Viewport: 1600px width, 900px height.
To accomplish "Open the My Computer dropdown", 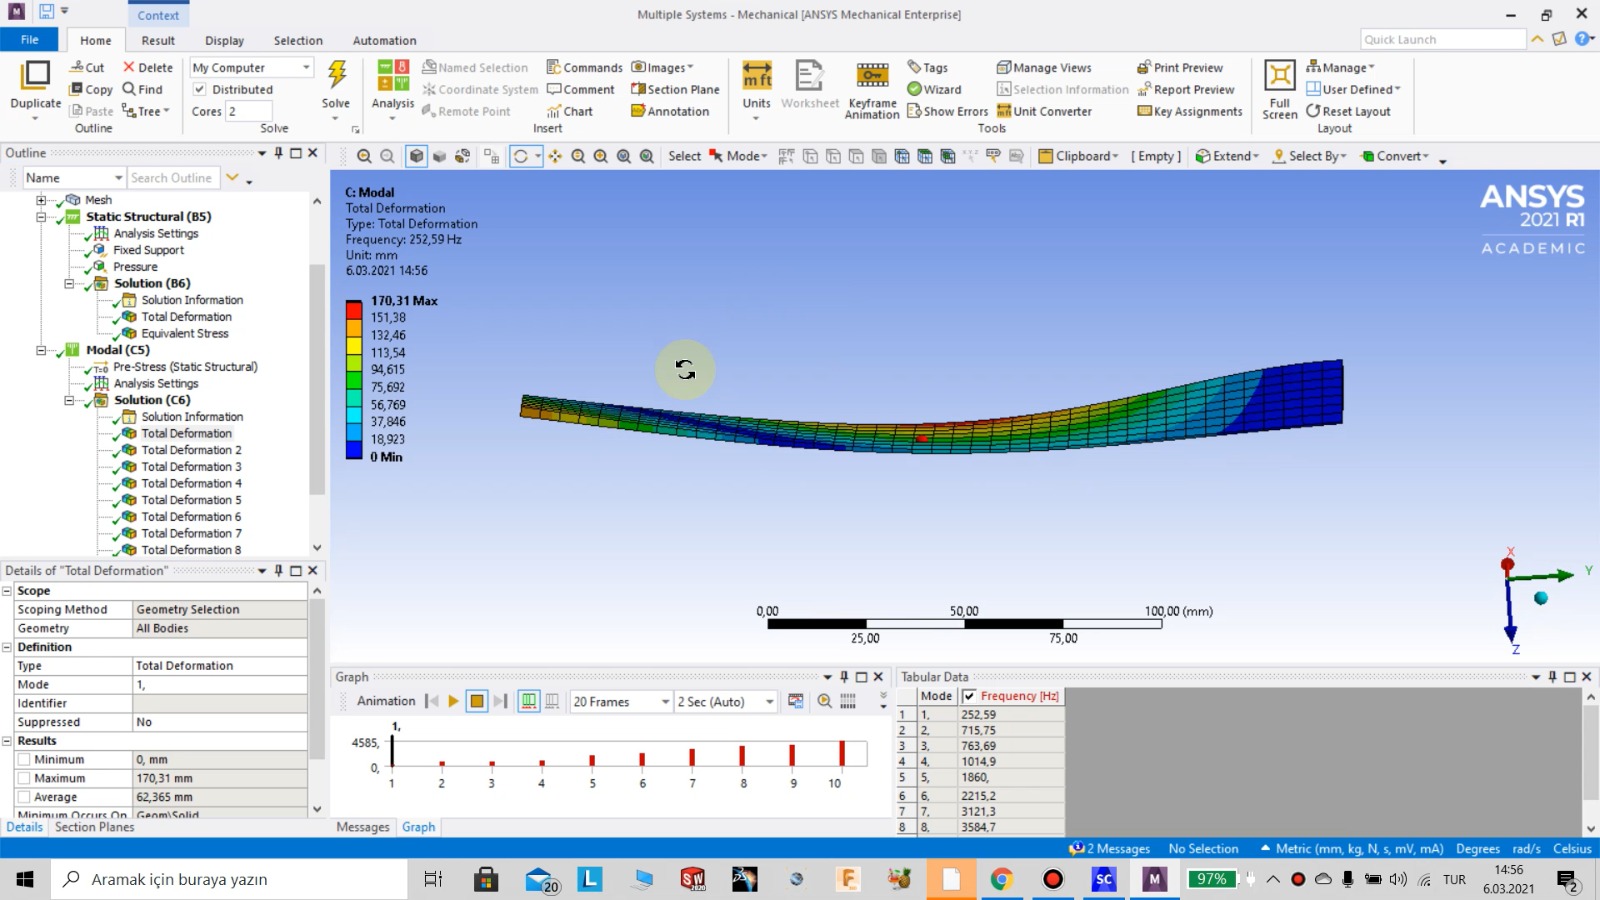I will 252,67.
